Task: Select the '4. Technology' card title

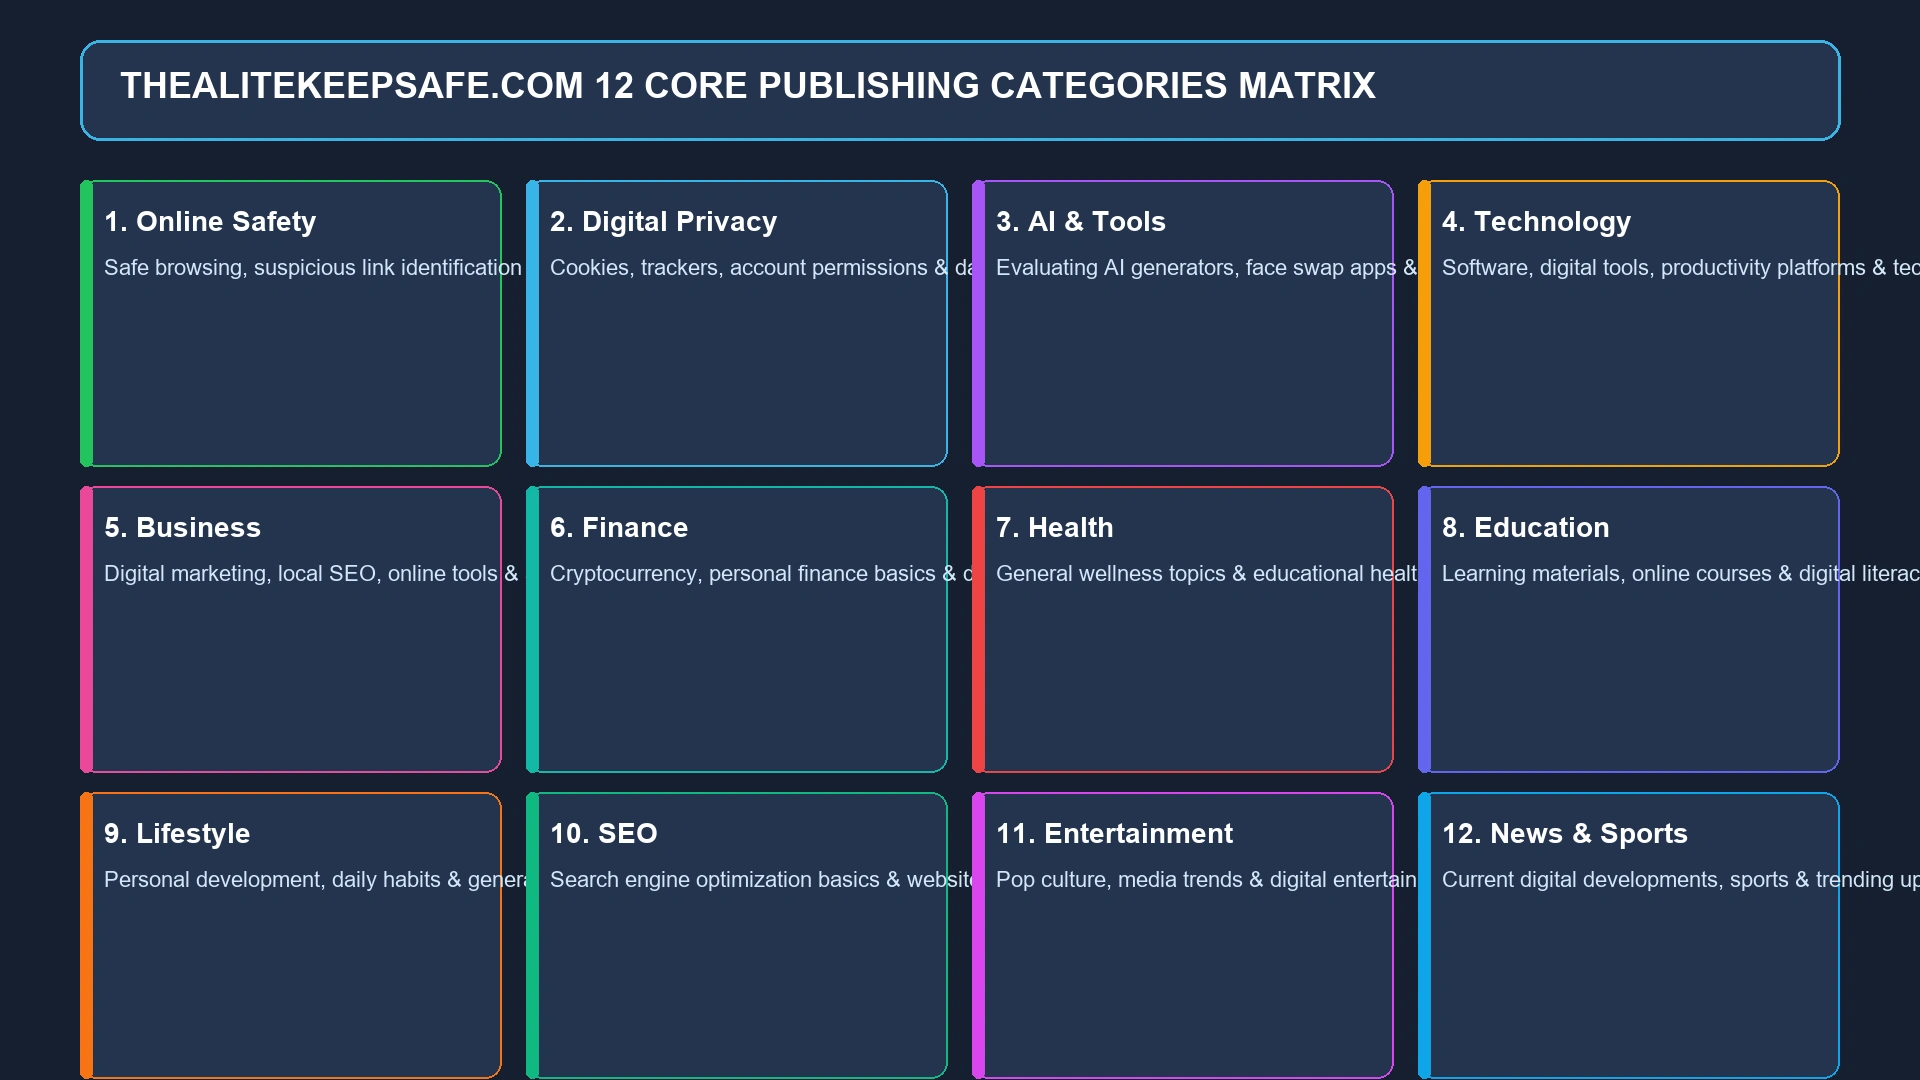Action: pyautogui.click(x=1536, y=222)
